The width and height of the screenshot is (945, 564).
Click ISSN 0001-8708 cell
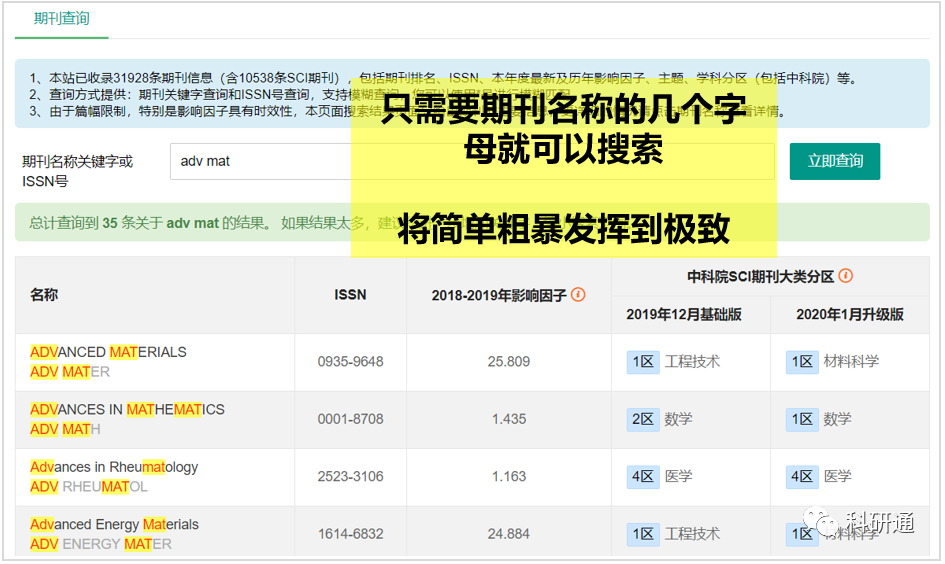click(350, 419)
